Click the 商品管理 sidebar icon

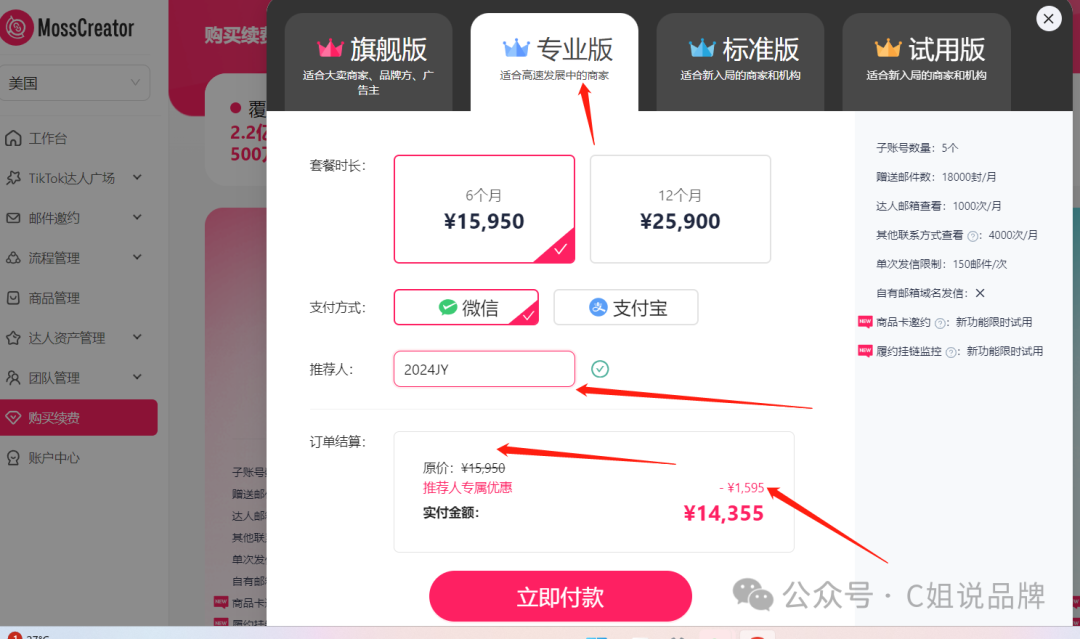click(x=13, y=298)
